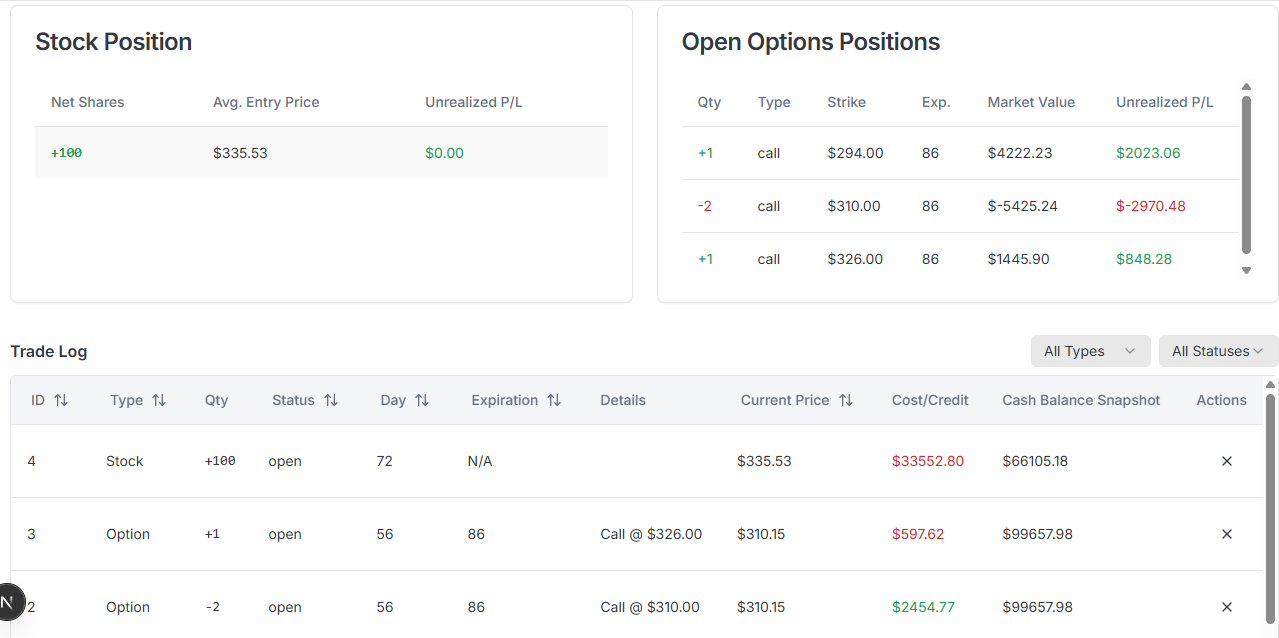The image size is (1279, 638).
Task: Select the -2 call $310.00 position row
Action: tap(960, 206)
